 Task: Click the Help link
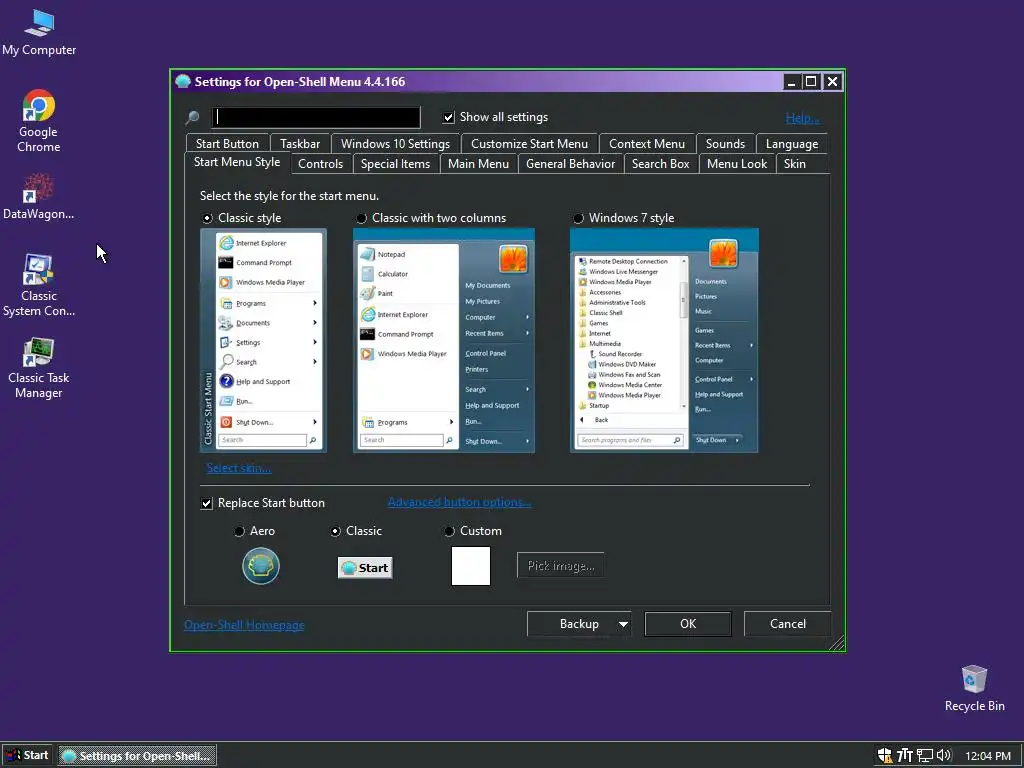click(802, 118)
